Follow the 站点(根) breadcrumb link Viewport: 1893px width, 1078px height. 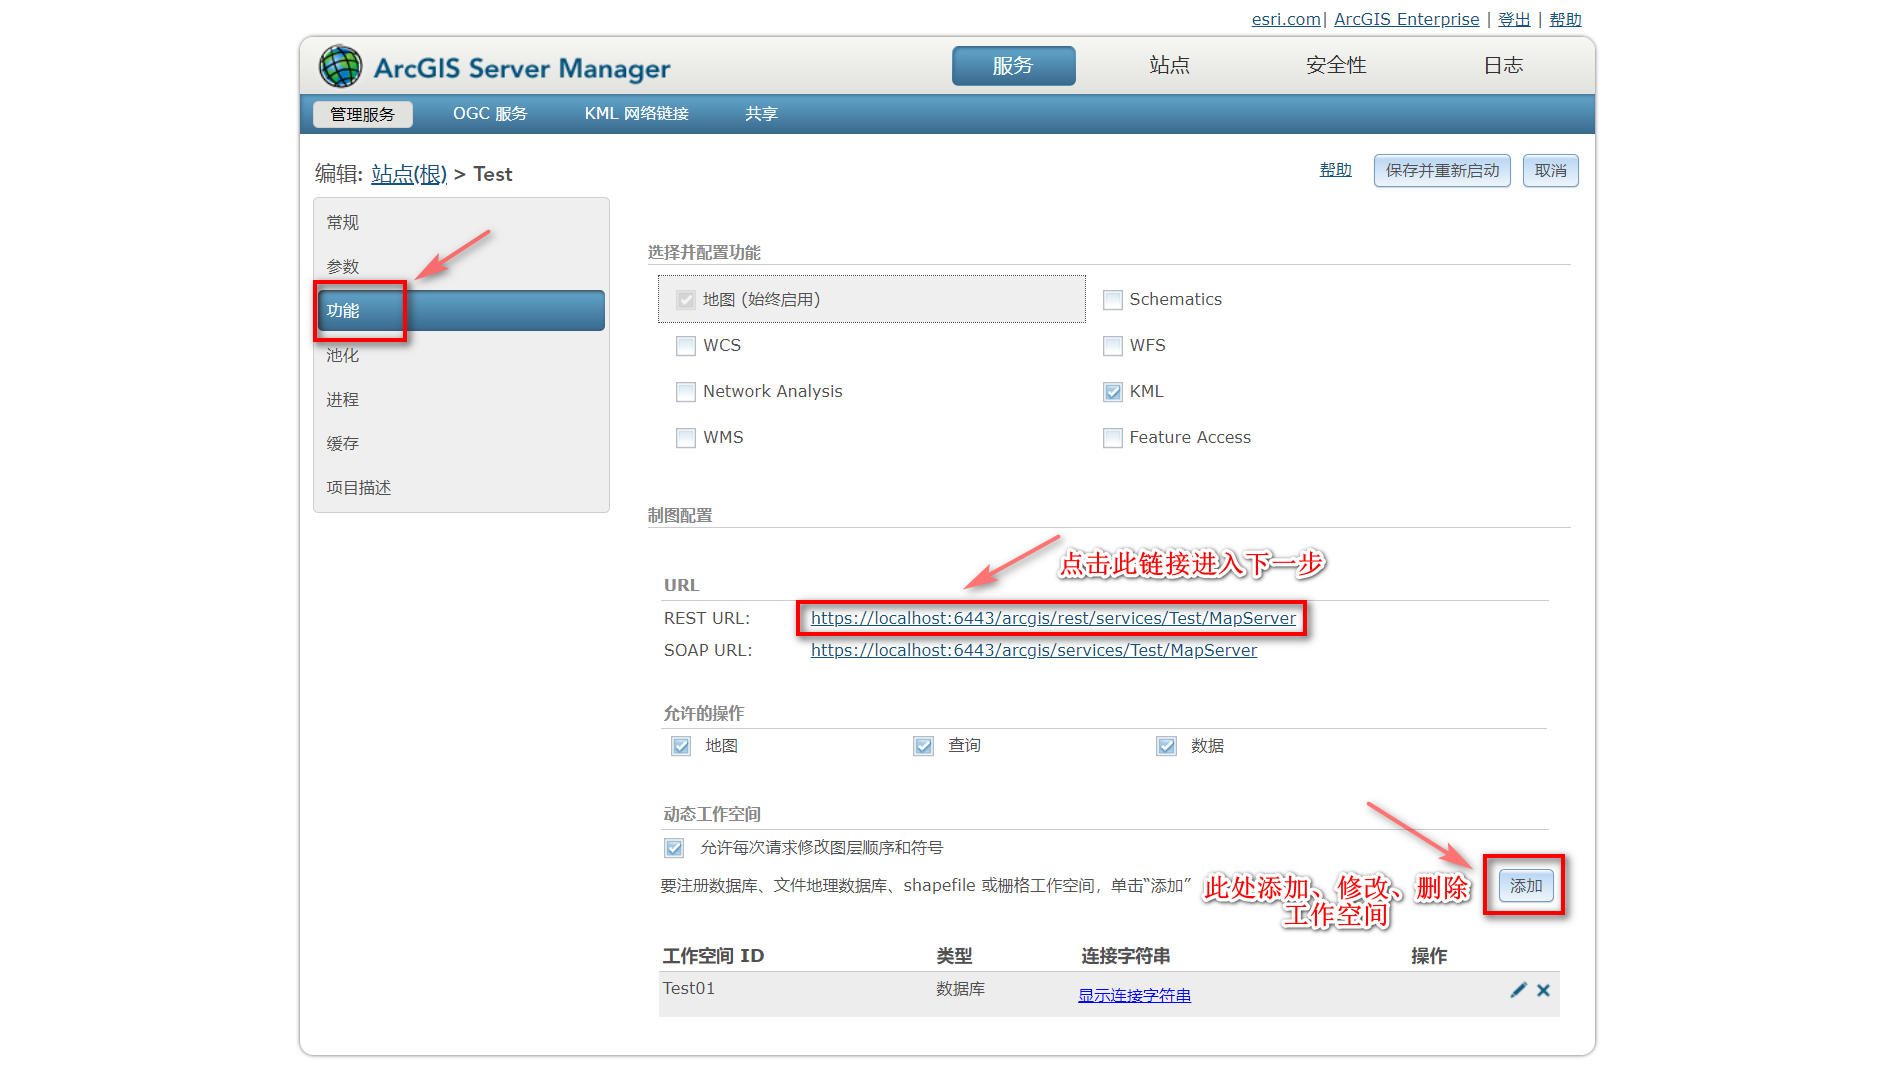409,174
